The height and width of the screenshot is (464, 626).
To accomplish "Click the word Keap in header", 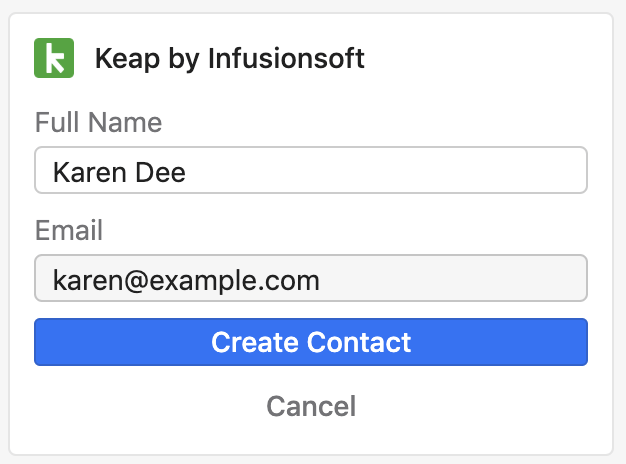I will pyautogui.click(x=127, y=59).
